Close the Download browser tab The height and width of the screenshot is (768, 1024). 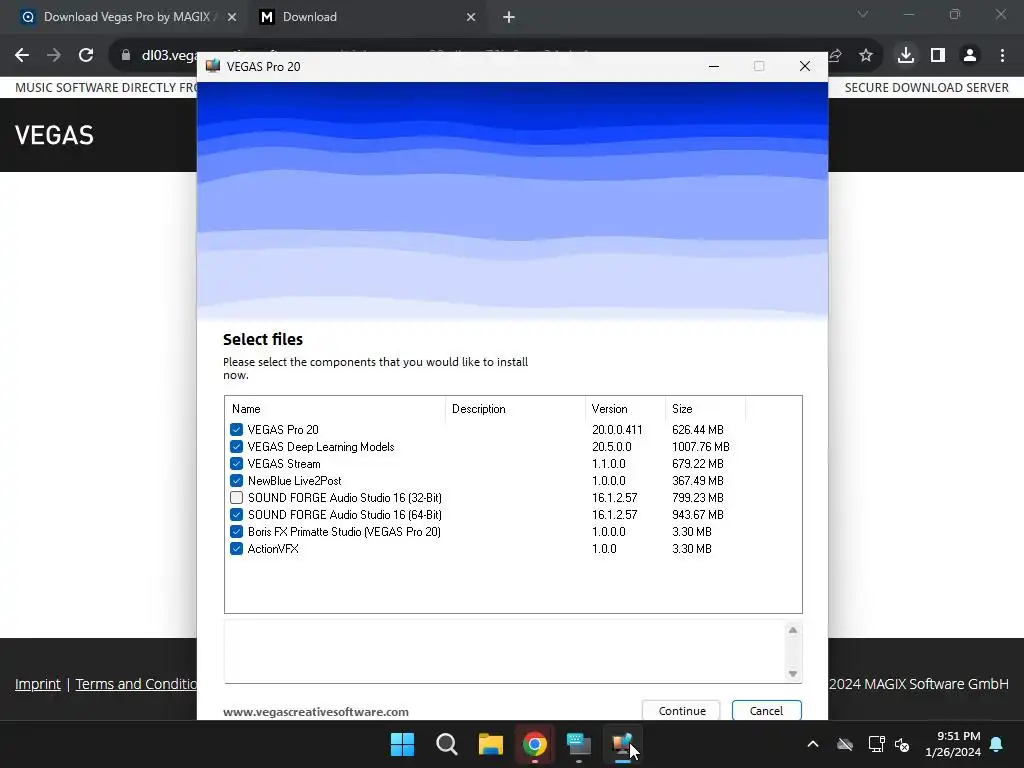click(471, 18)
